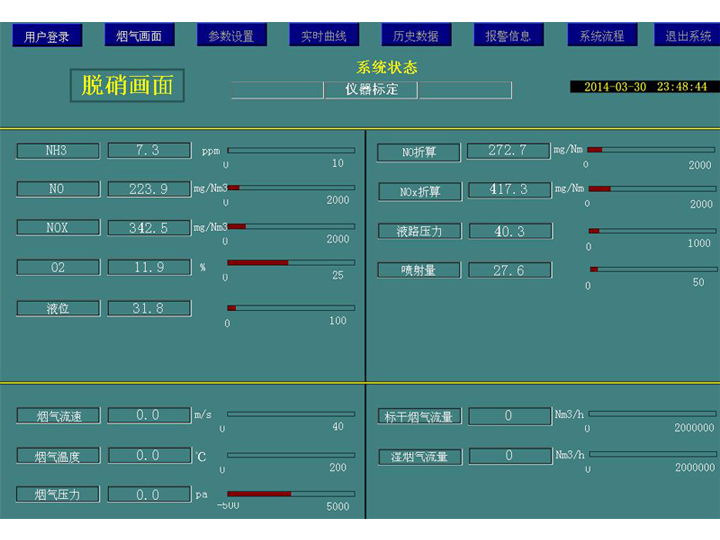Screen dimensions: 720x540
Task: Click the 液位 level progress bar
Action: (x=291, y=308)
